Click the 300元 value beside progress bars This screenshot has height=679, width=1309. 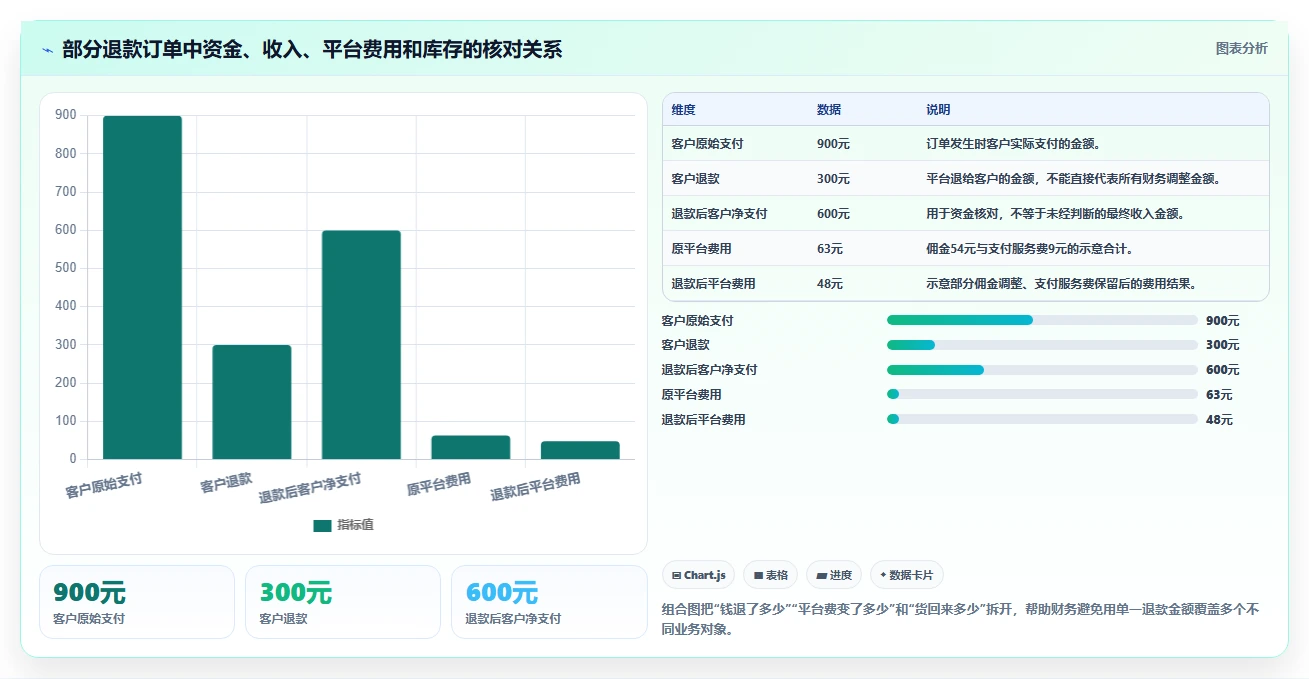[1222, 345]
